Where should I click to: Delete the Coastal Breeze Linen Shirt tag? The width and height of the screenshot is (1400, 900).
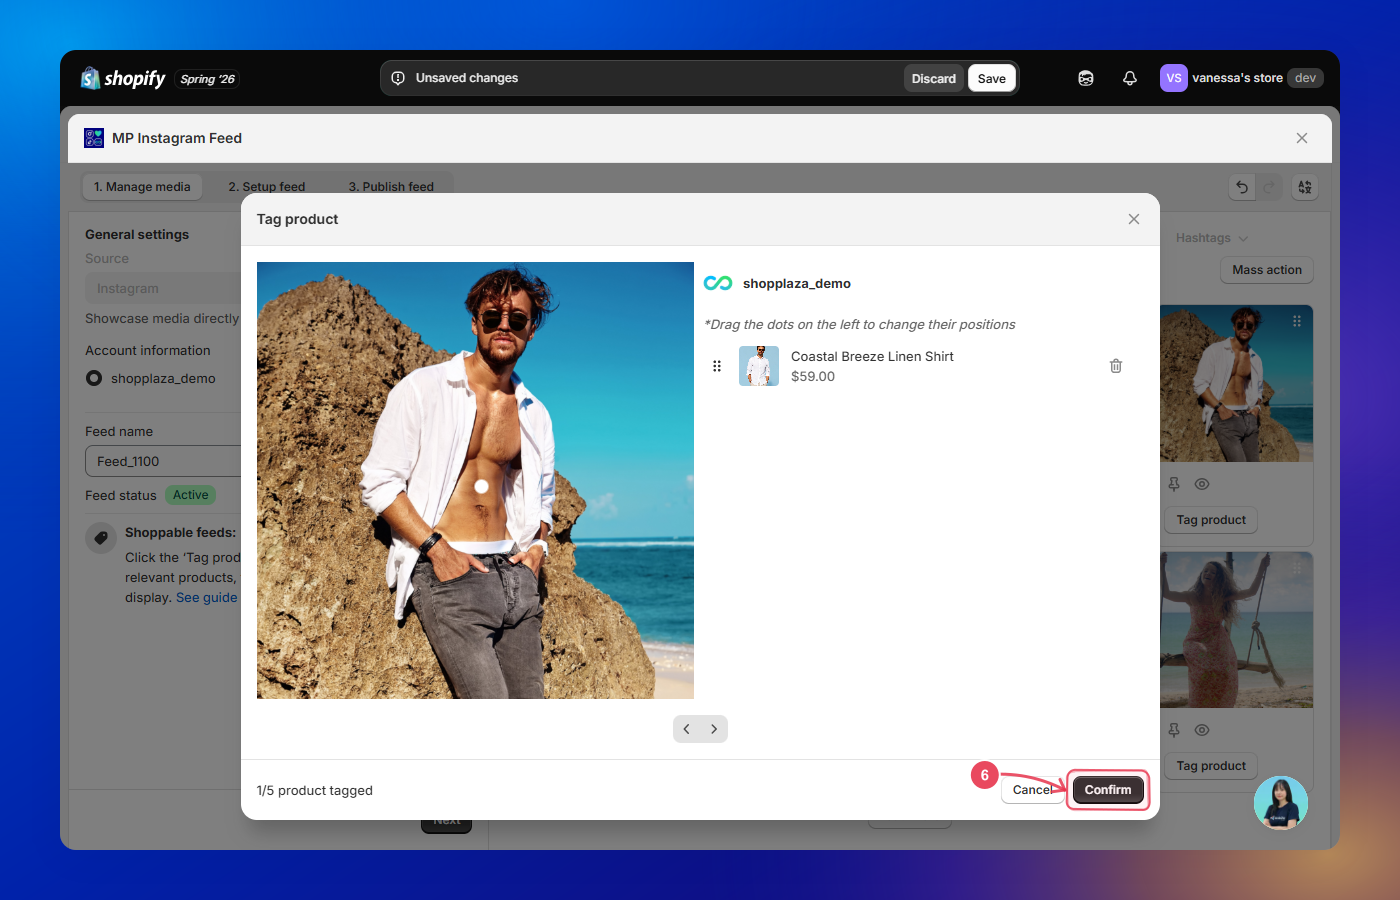[1116, 366]
